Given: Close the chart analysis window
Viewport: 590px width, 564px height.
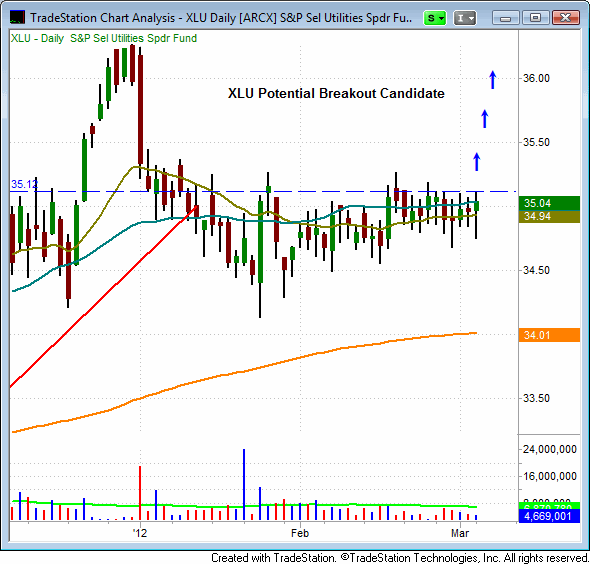Looking at the screenshot, I should click(566, 18).
